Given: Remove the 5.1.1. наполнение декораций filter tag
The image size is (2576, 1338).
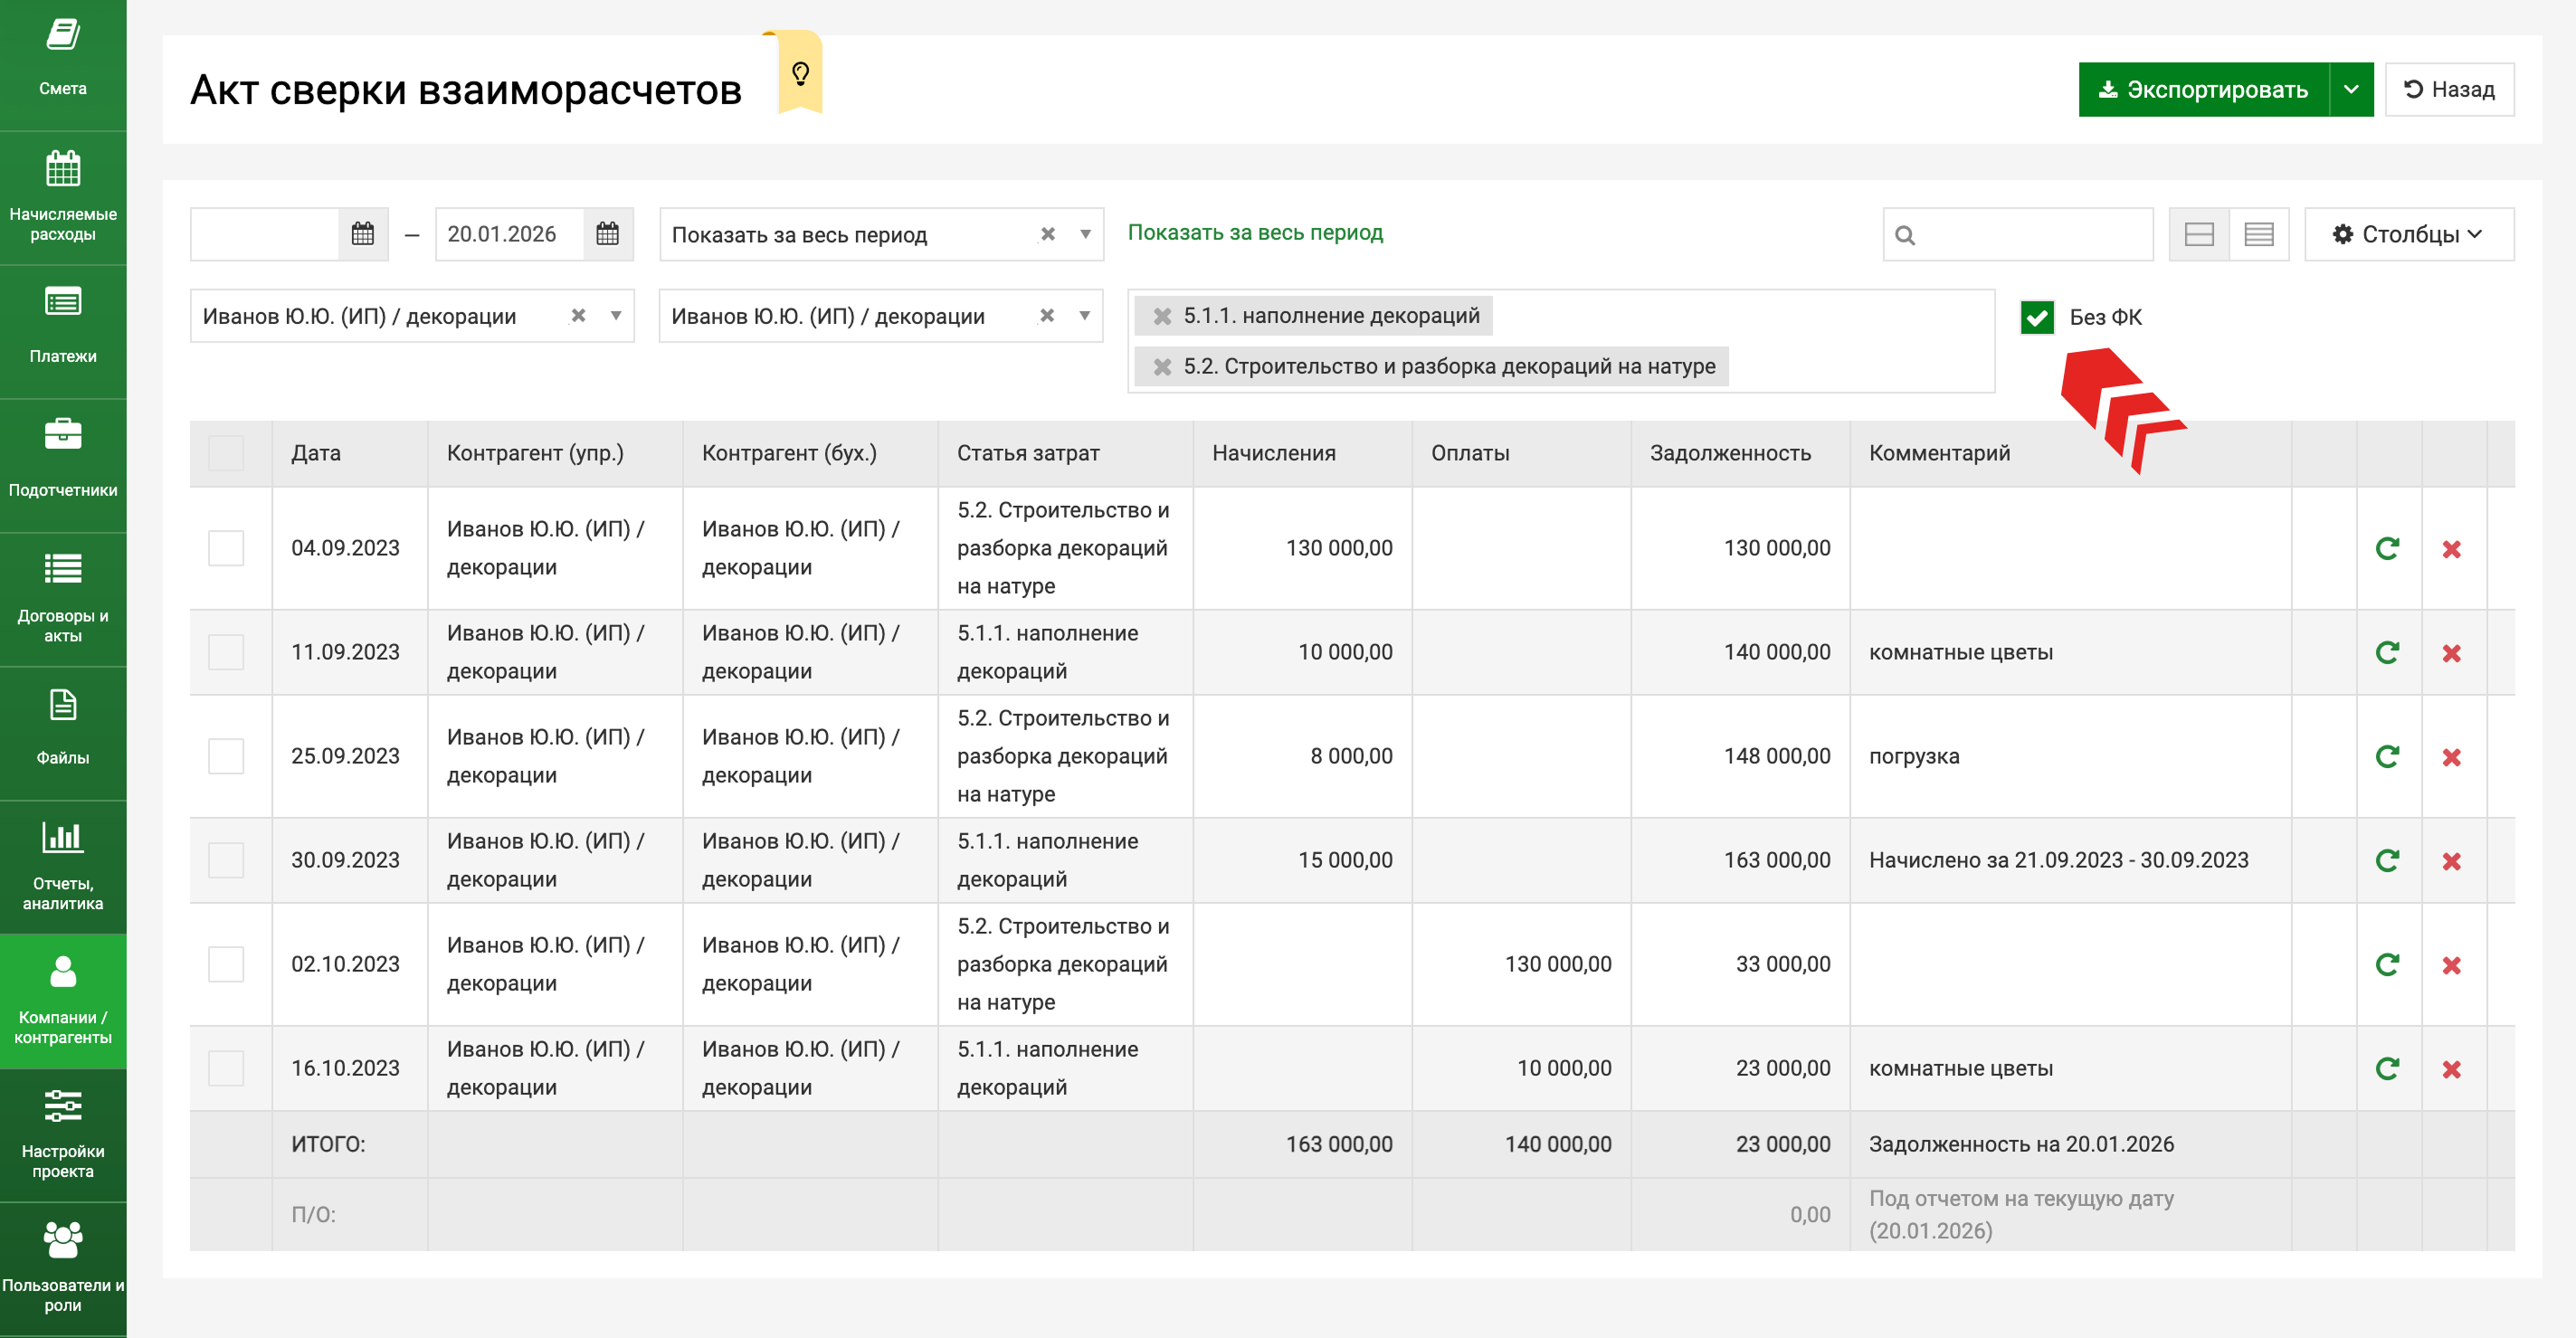Looking at the screenshot, I should click(1162, 316).
